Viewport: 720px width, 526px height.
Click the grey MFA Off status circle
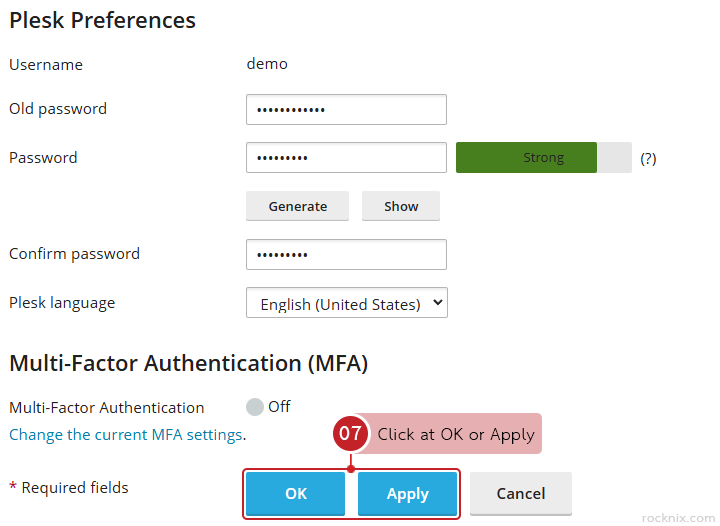[x=255, y=407]
